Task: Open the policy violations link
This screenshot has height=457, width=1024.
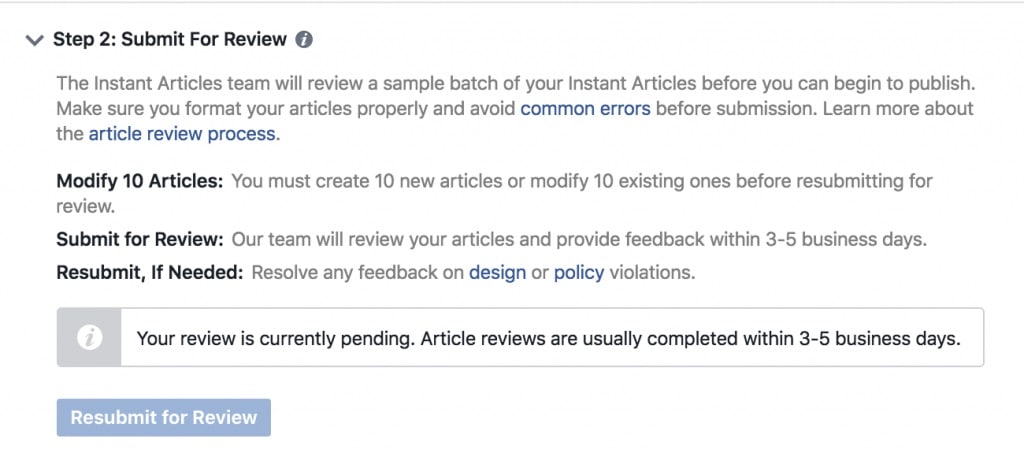Action: pos(579,272)
